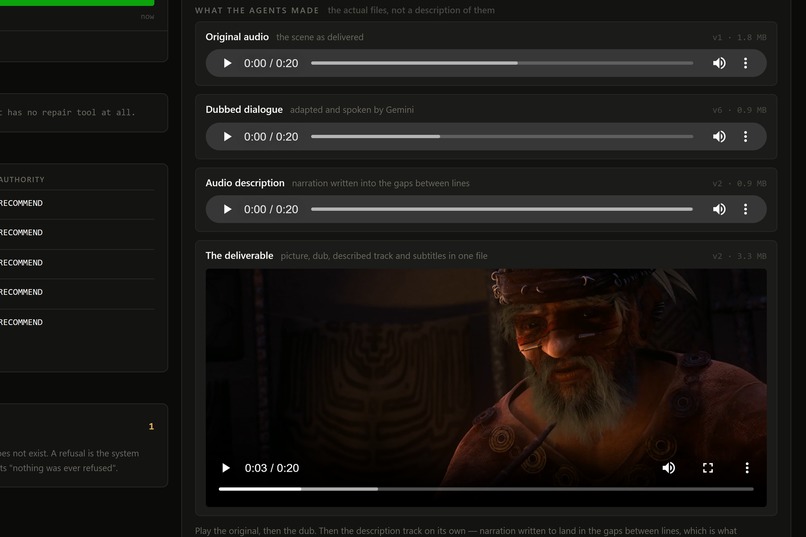Image resolution: width=806 pixels, height=537 pixels.
Task: Seek within the Original audio progress bar
Action: pos(502,63)
